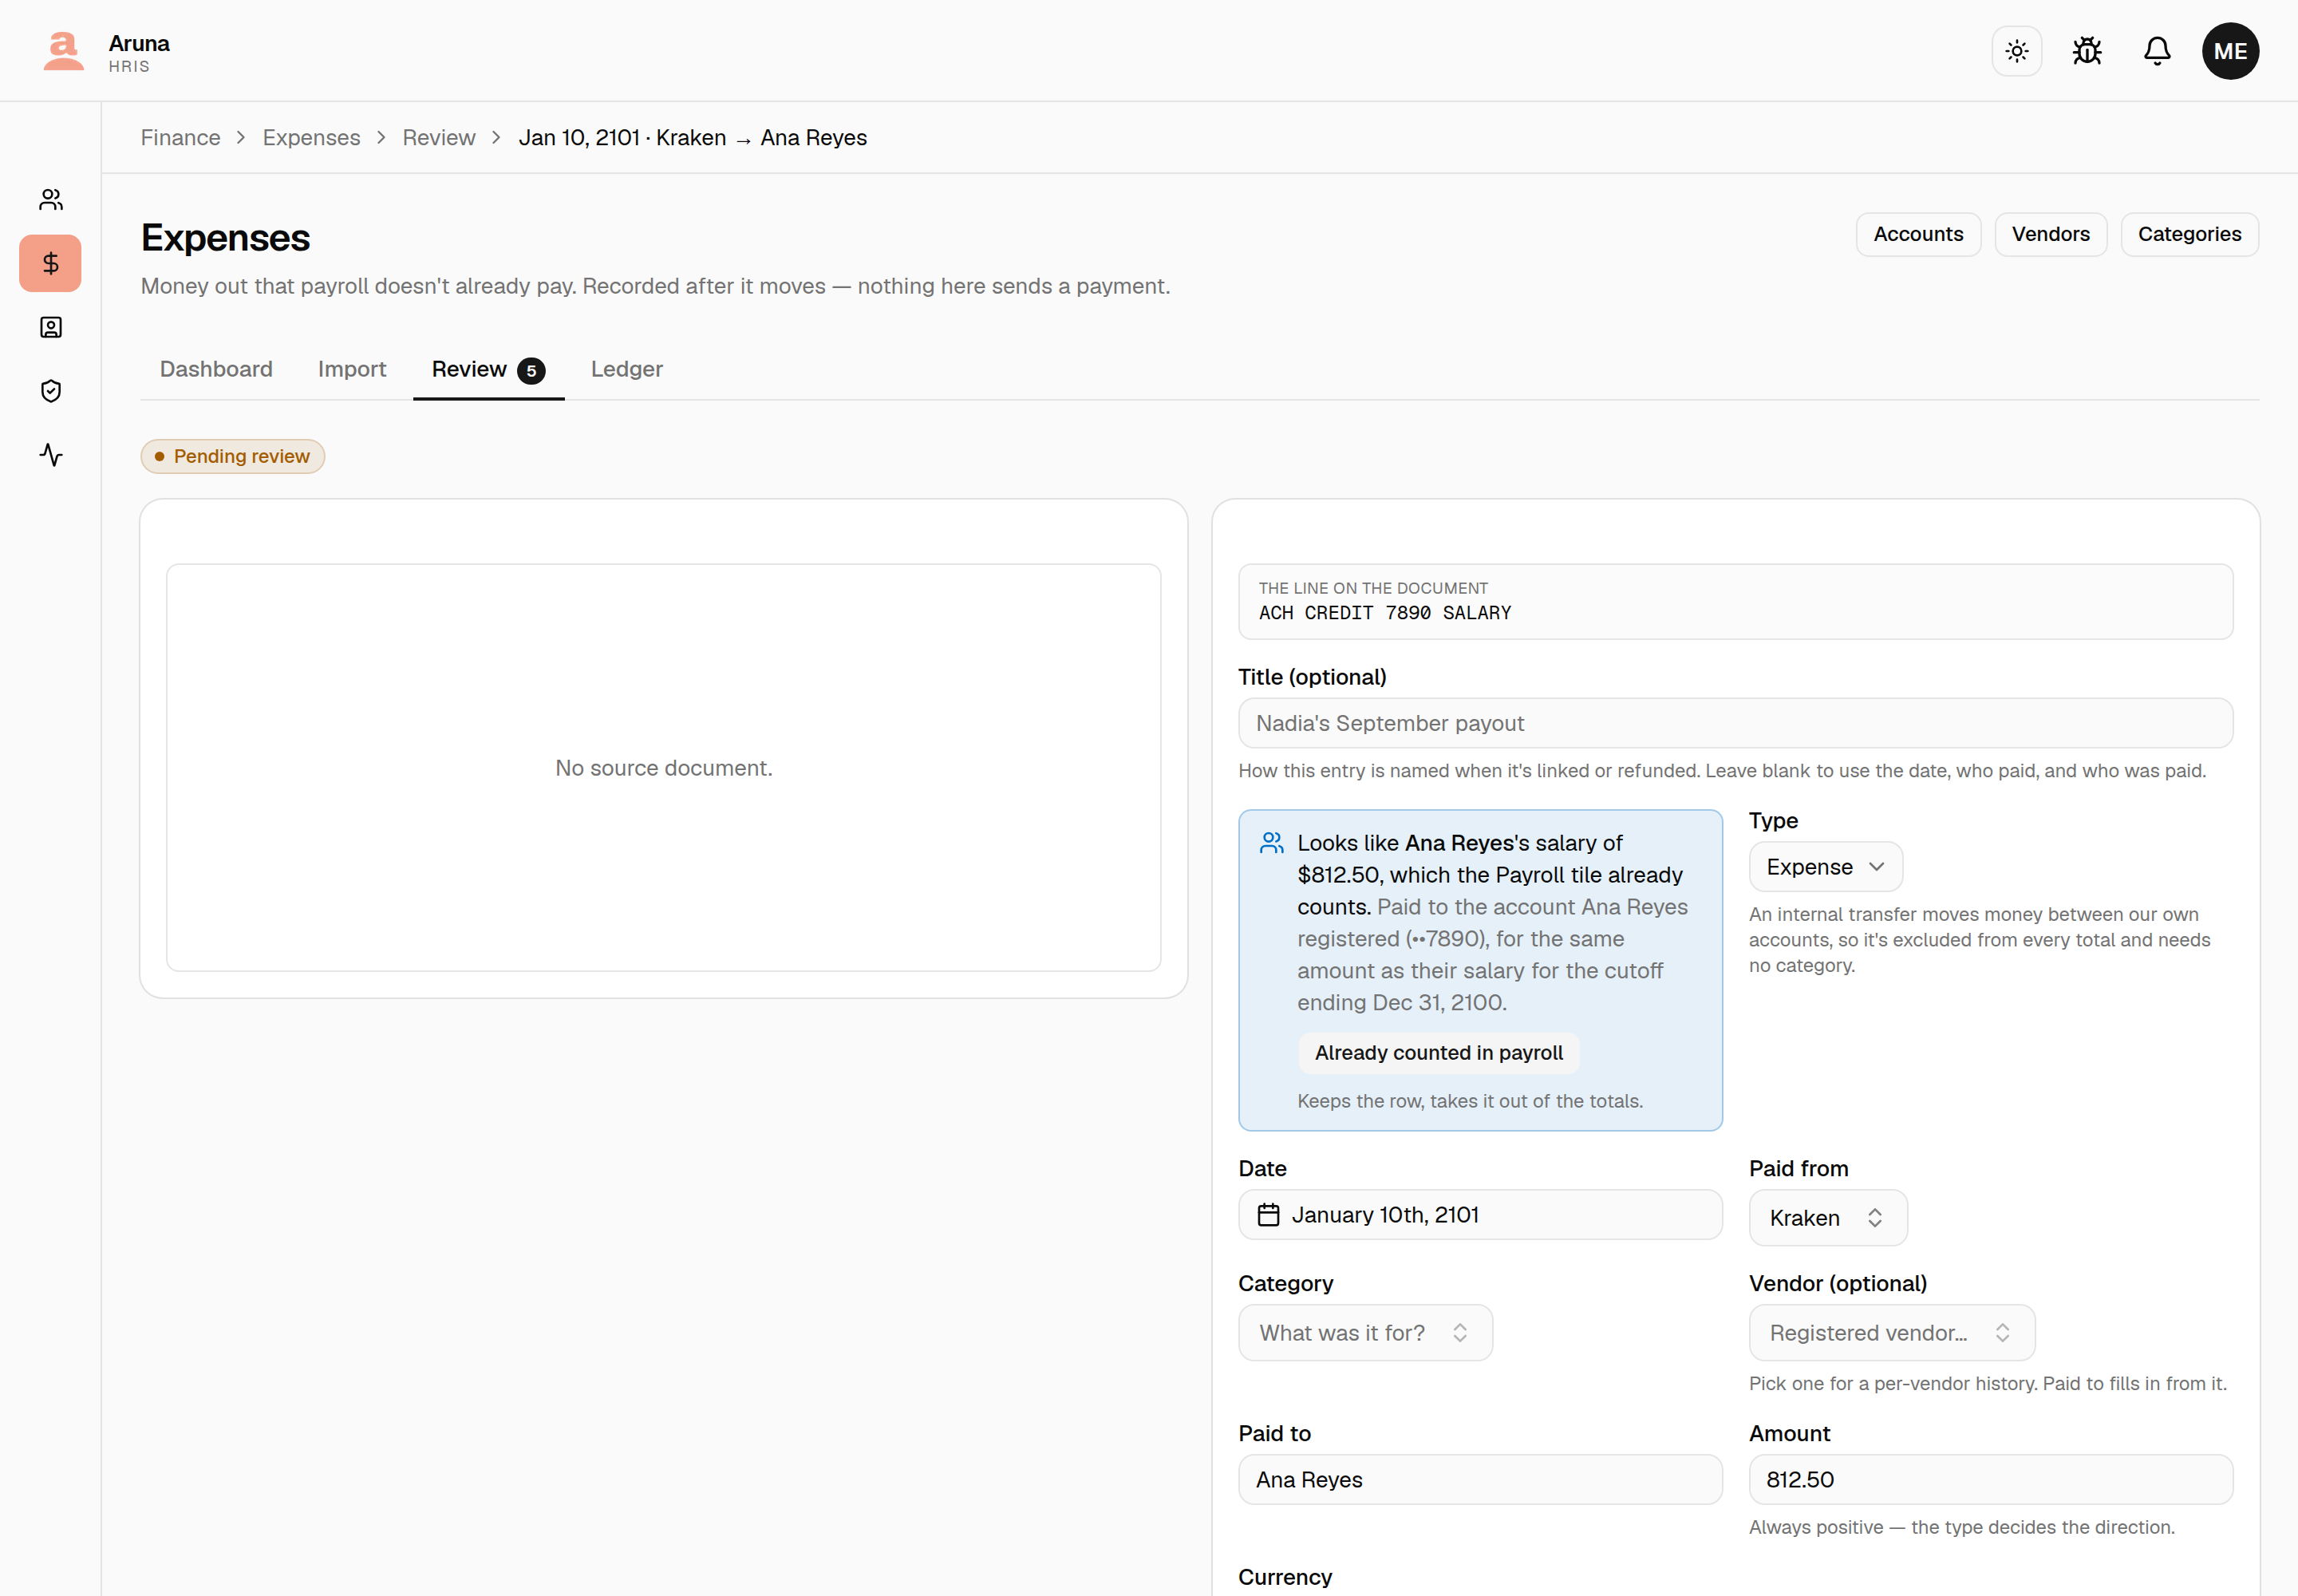This screenshot has height=1596, width=2298.
Task: Click 'Keeps the row, takes it out of the totals.'
Action: 1470,1101
